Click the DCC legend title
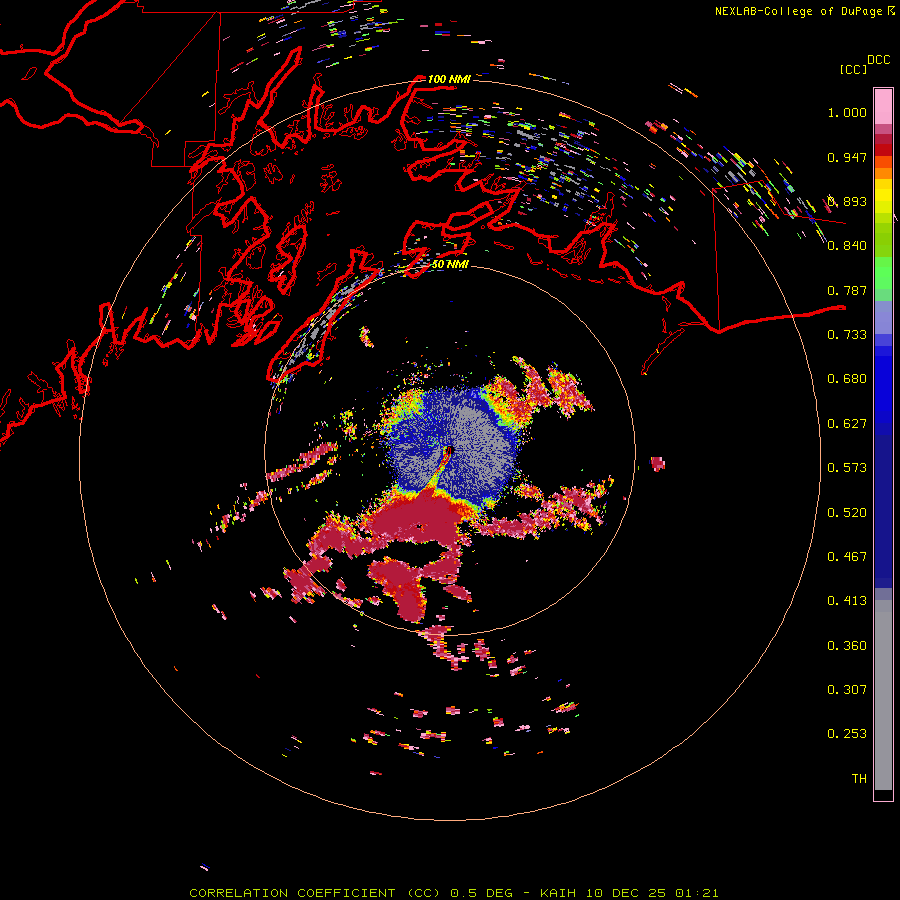The height and width of the screenshot is (900, 900). (x=879, y=60)
